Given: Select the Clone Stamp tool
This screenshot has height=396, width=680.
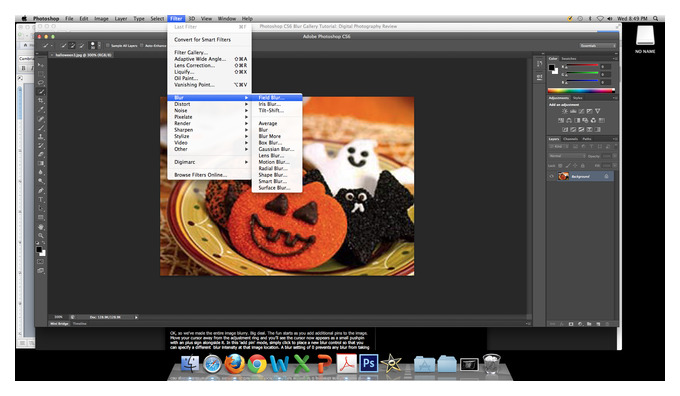Looking at the screenshot, I should tap(41, 137).
